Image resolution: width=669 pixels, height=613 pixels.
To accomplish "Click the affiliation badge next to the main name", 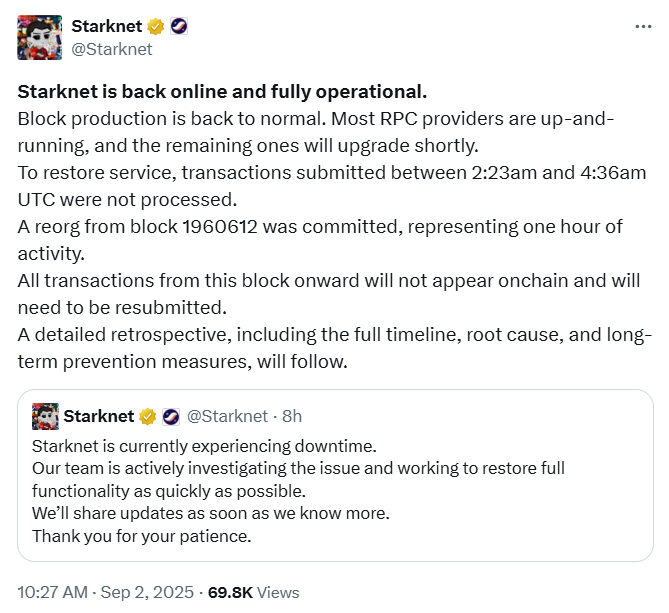I will [x=178, y=27].
